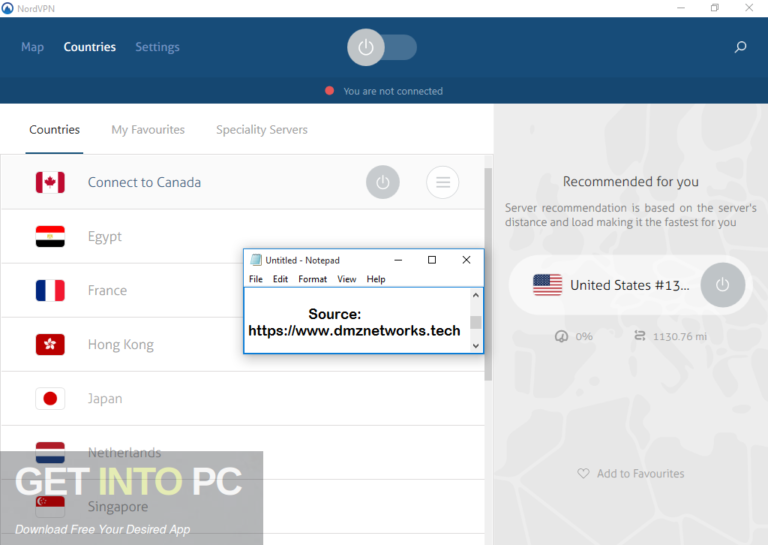Open the Canada server list menu icon
Image resolution: width=768 pixels, height=545 pixels.
[x=443, y=182]
